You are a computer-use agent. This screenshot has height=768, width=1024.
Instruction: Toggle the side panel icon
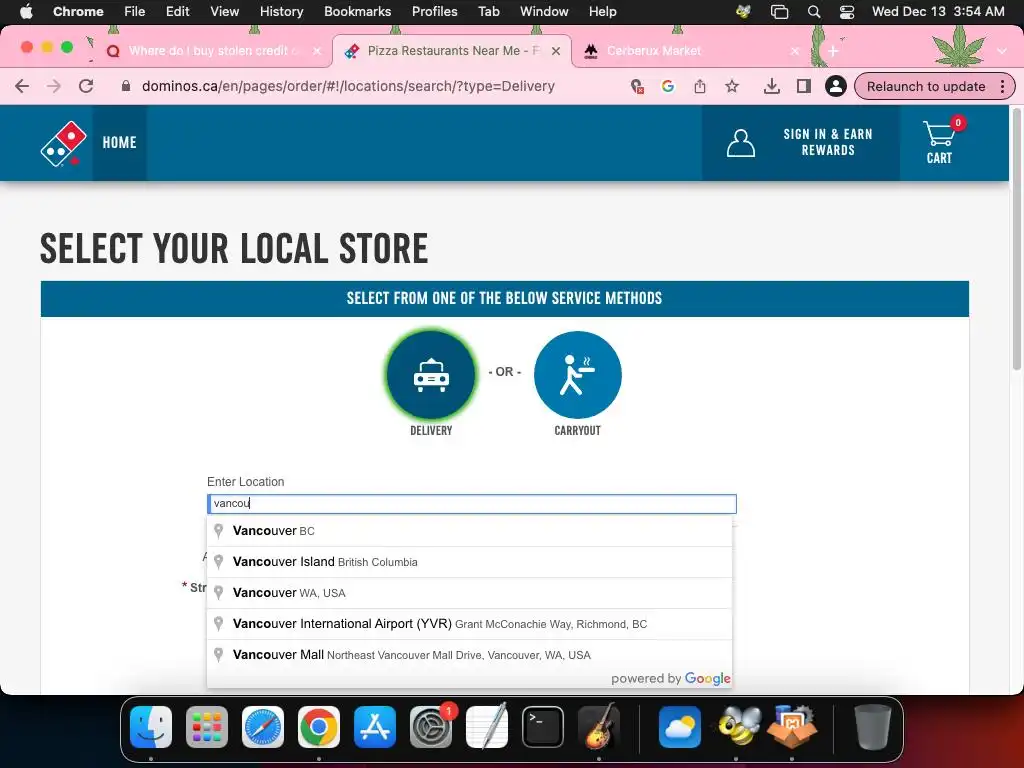pos(804,86)
